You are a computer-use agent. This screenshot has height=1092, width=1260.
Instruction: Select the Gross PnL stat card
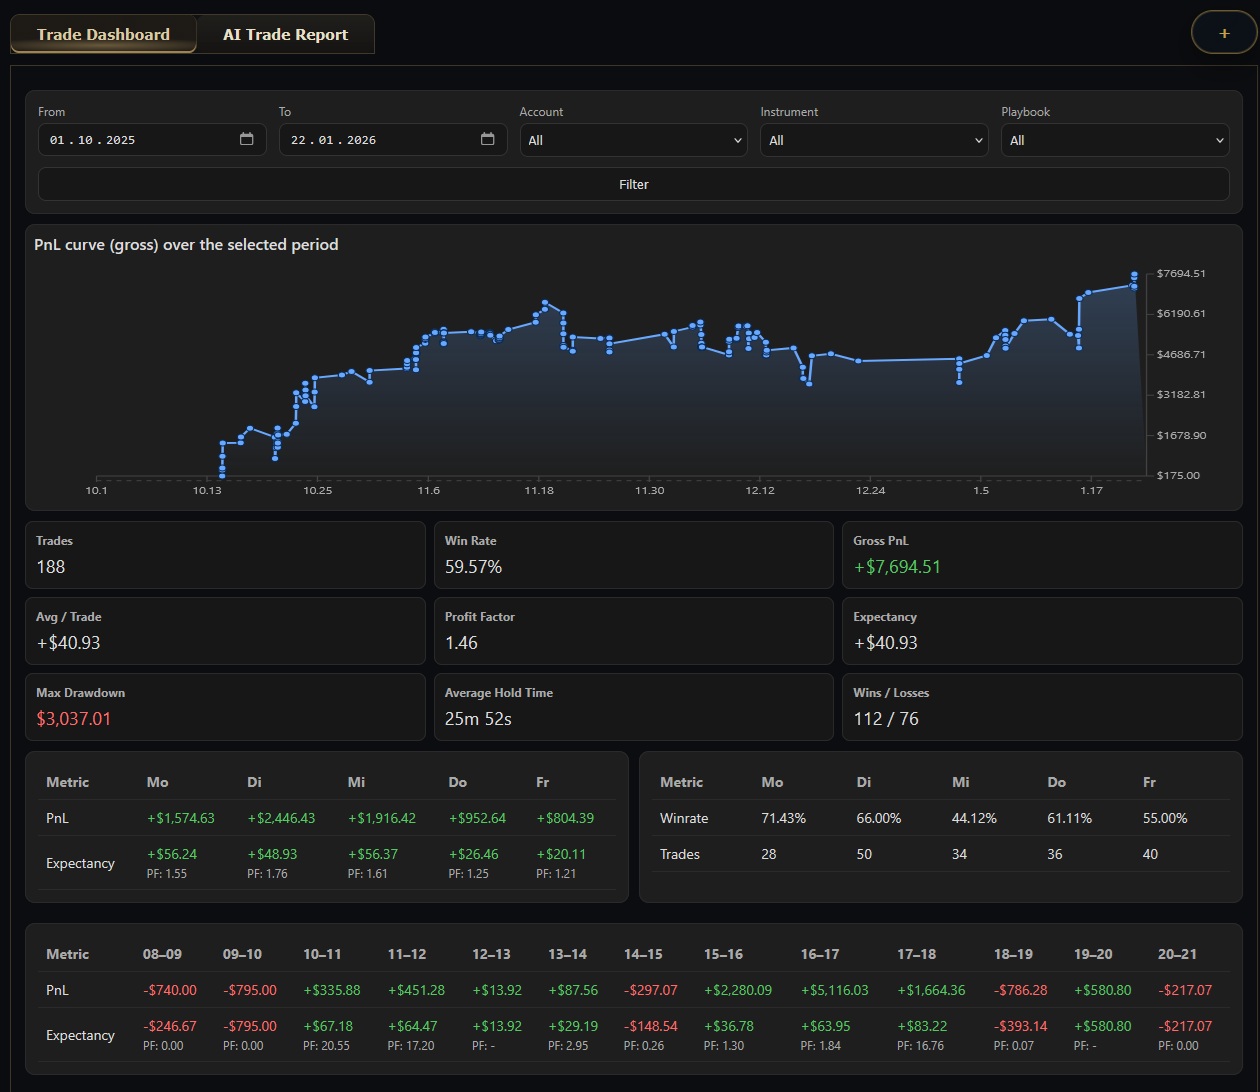[1042, 555]
